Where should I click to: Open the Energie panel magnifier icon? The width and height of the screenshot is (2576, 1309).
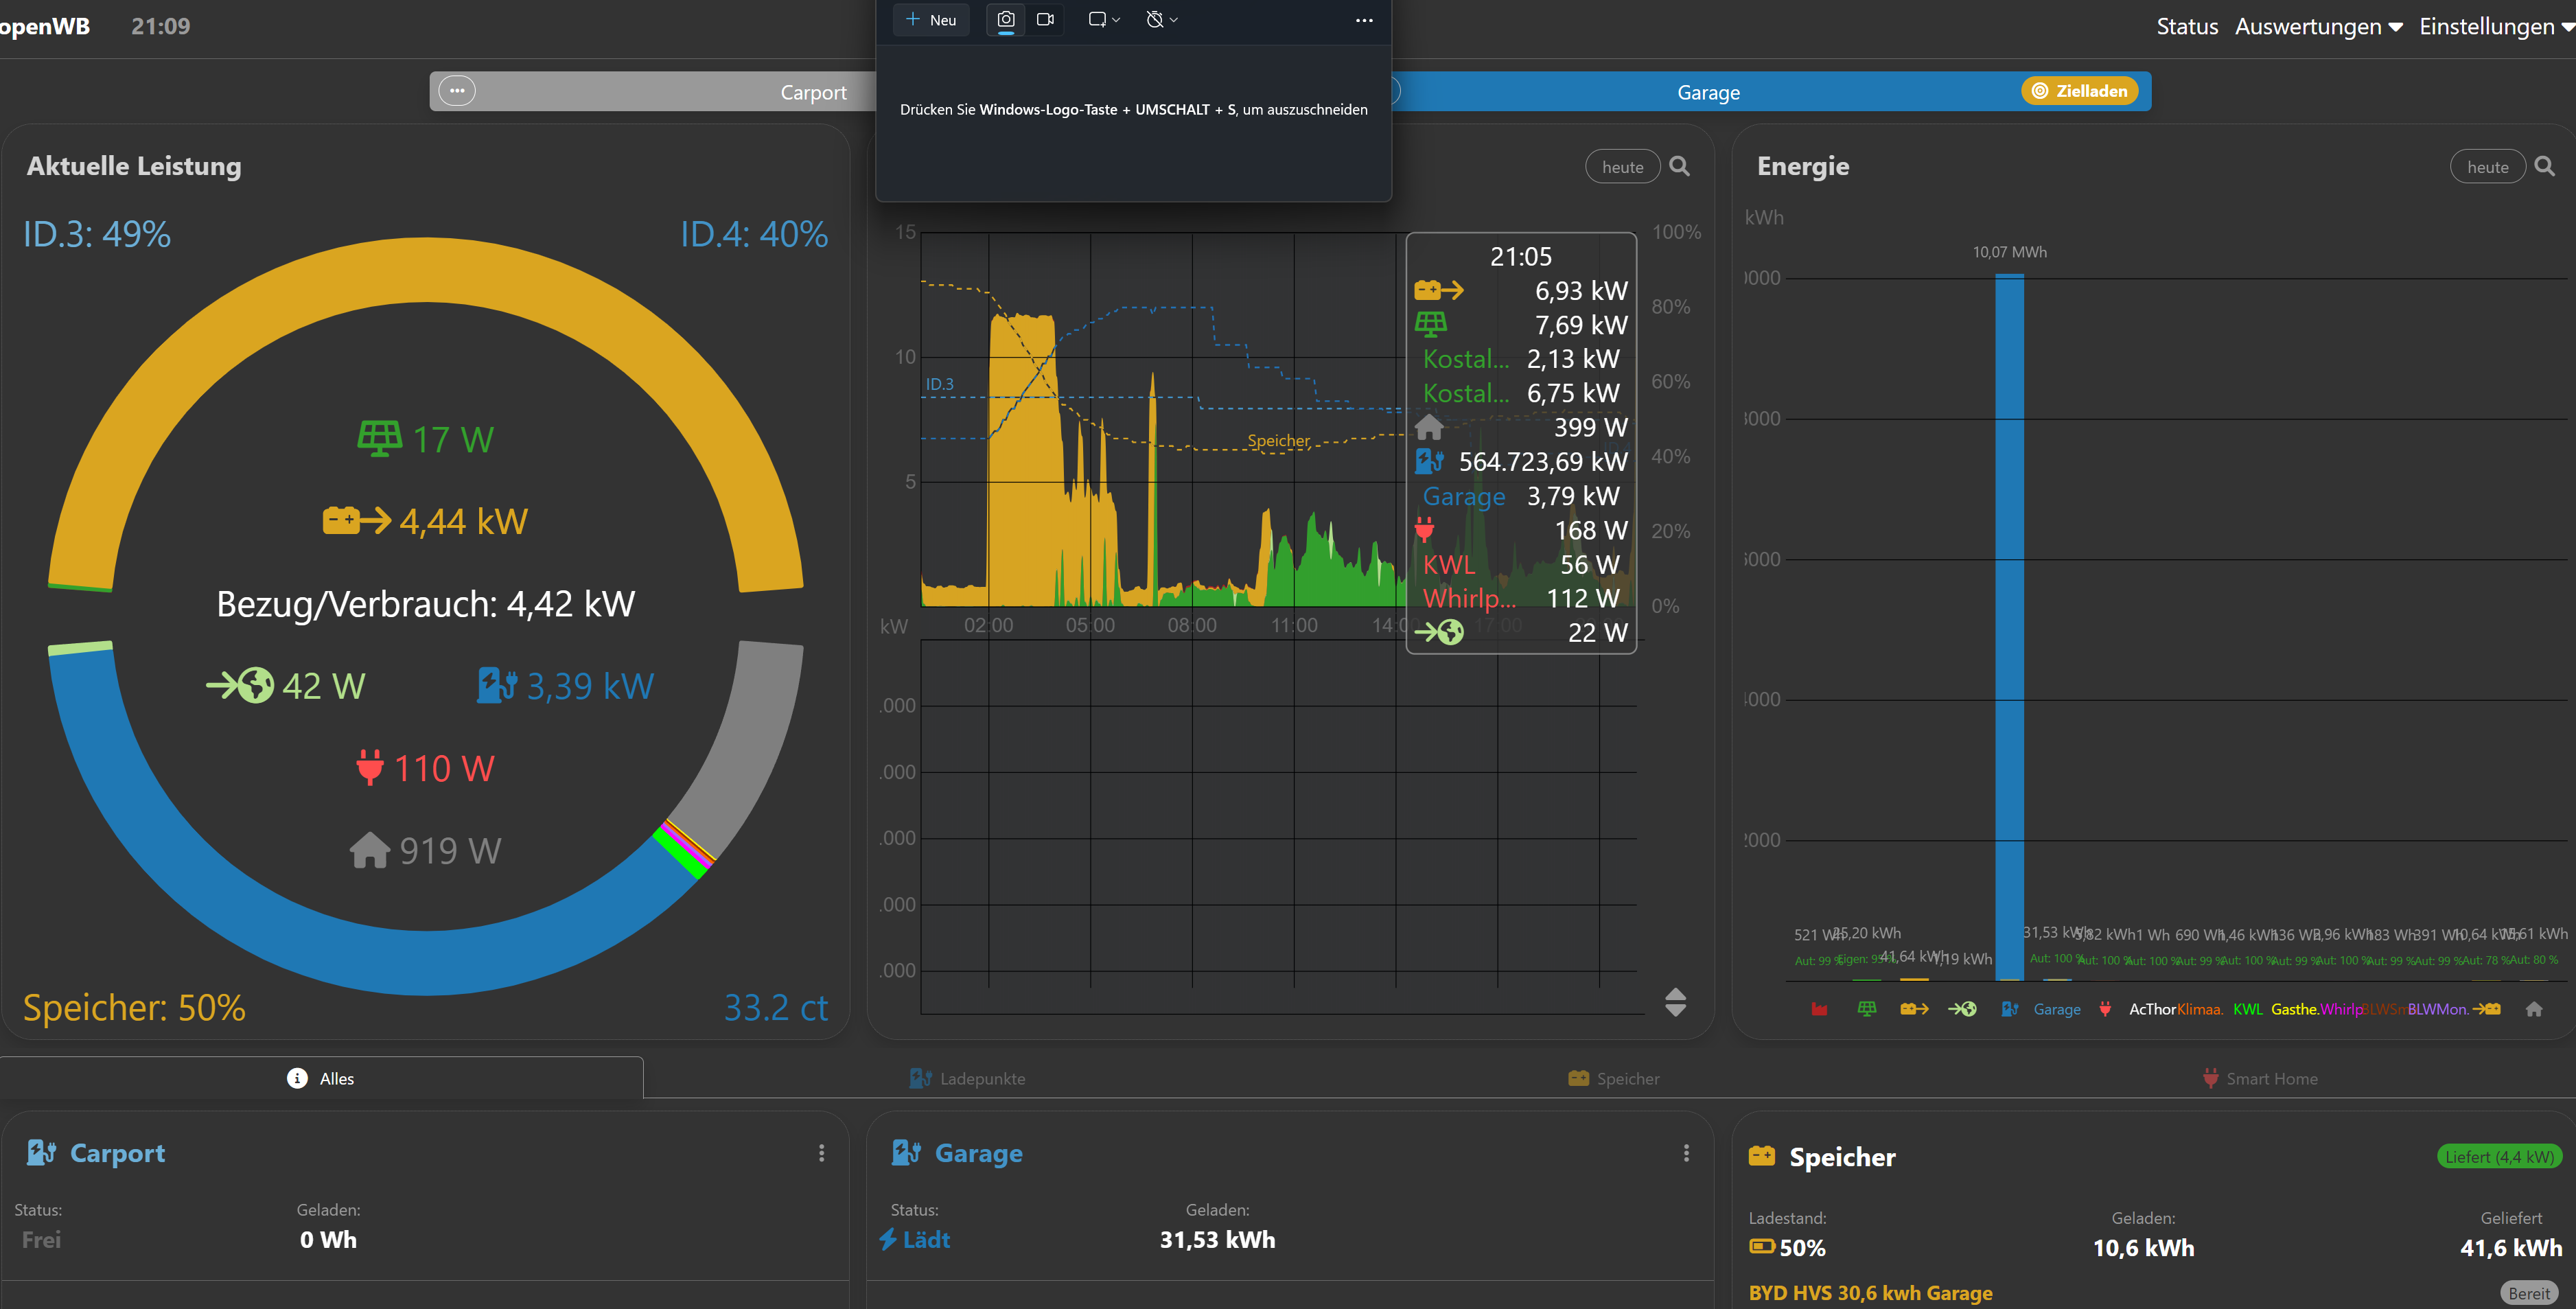2545,166
